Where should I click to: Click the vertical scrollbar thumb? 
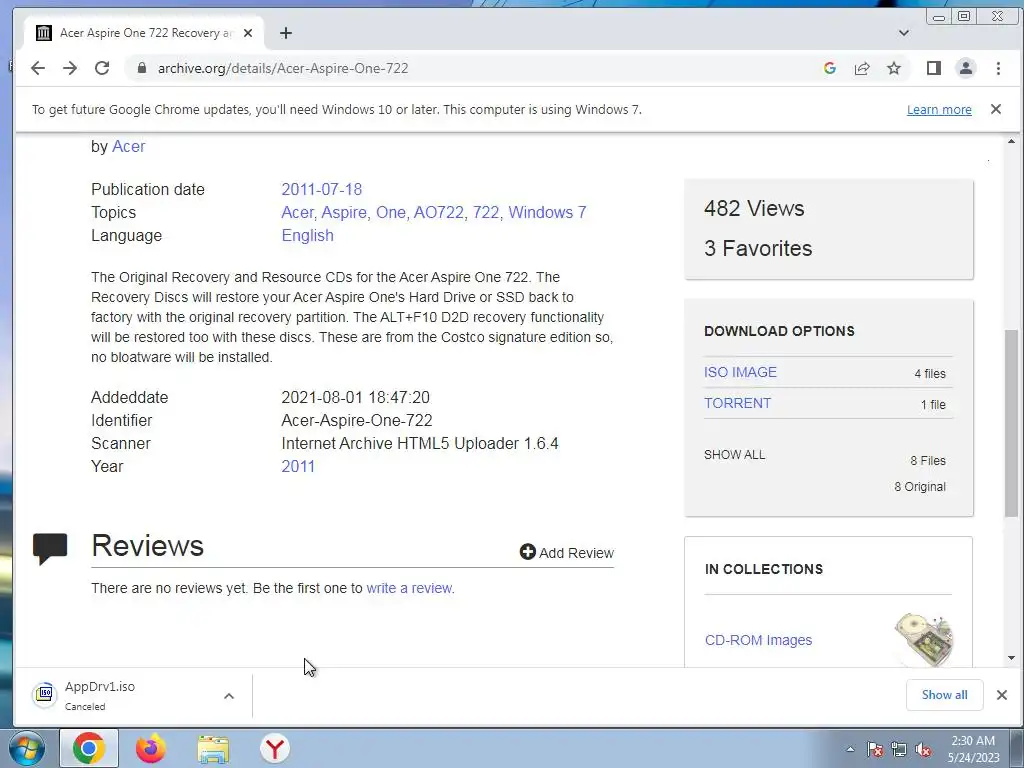coord(1011,423)
